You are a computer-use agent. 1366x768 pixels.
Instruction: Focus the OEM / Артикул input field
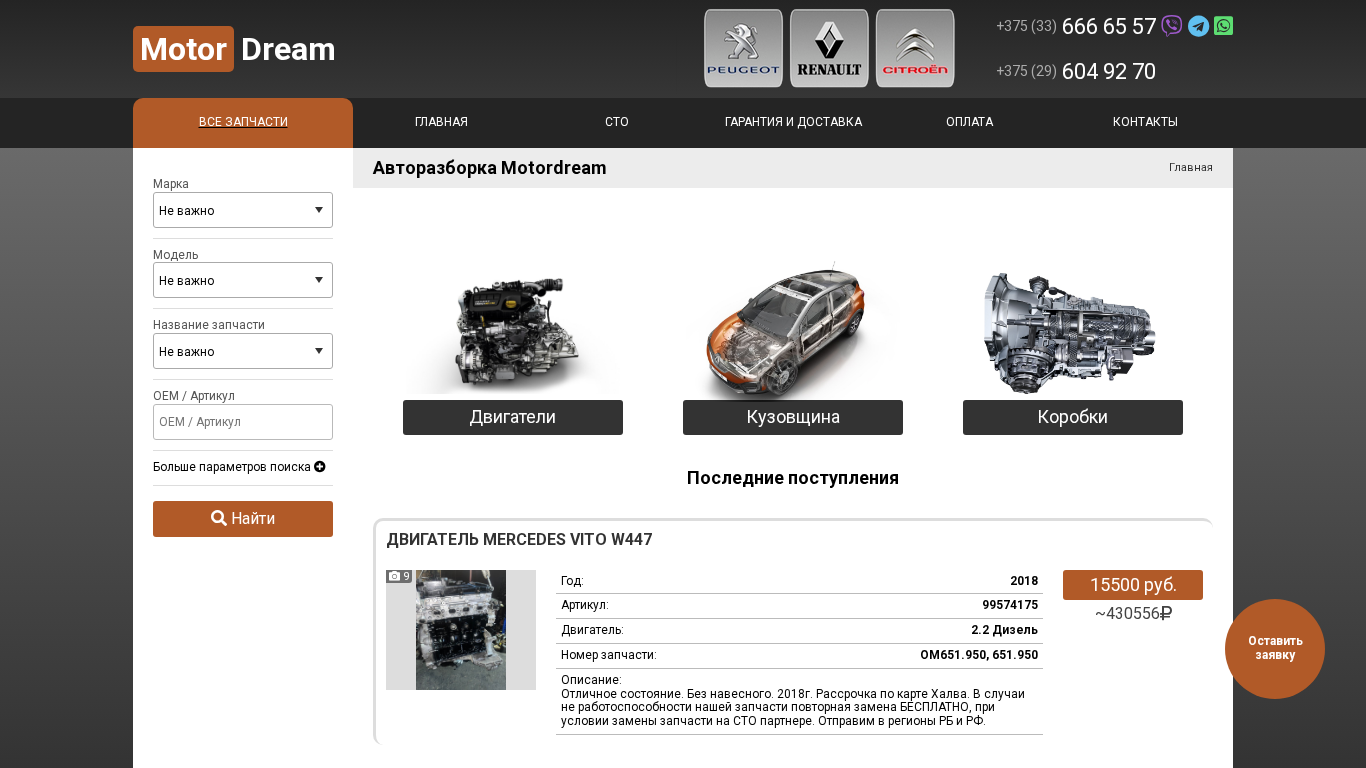[243, 422]
